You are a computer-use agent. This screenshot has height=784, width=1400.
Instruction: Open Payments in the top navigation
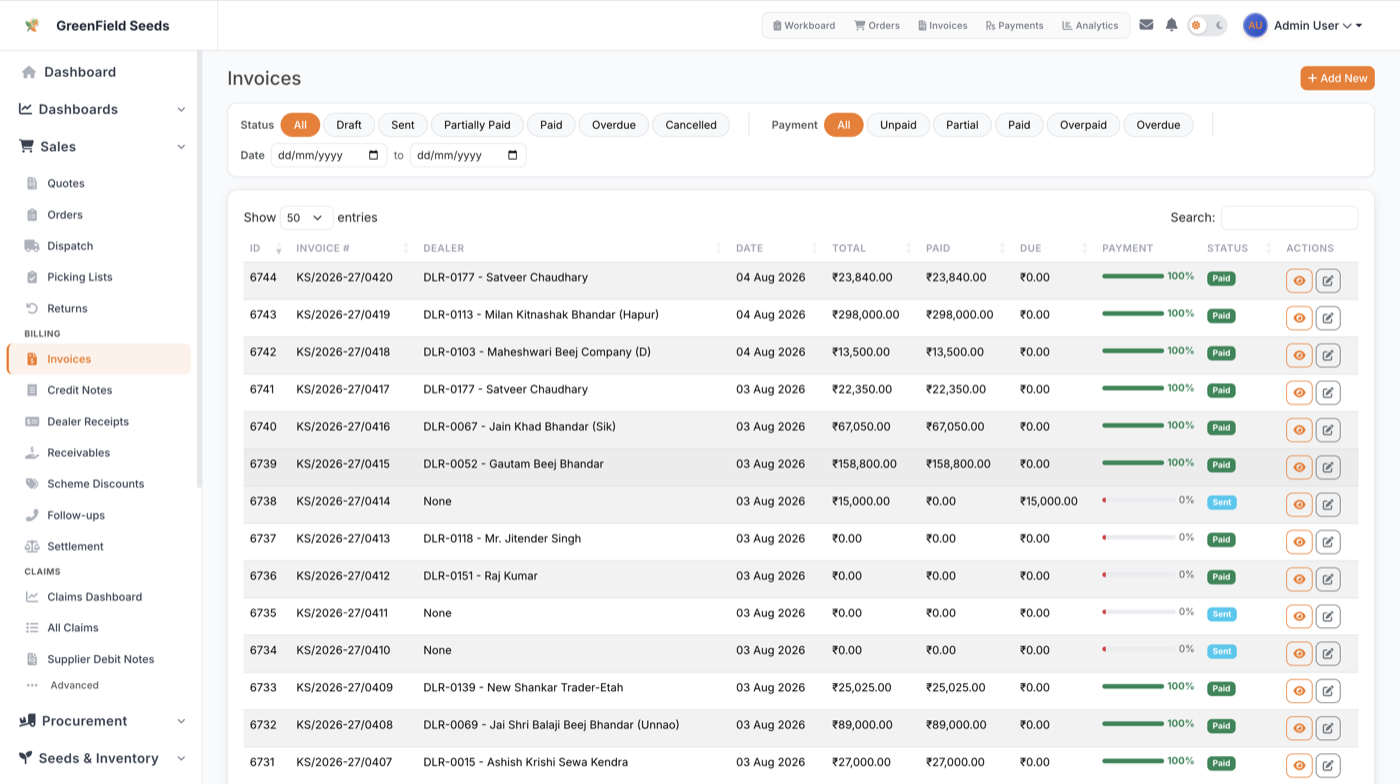1014,25
